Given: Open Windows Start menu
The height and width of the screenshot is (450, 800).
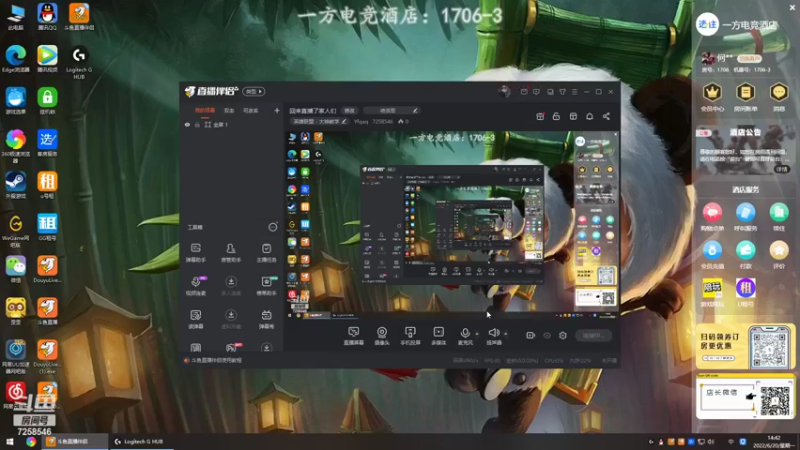Looking at the screenshot, I should [x=9, y=441].
